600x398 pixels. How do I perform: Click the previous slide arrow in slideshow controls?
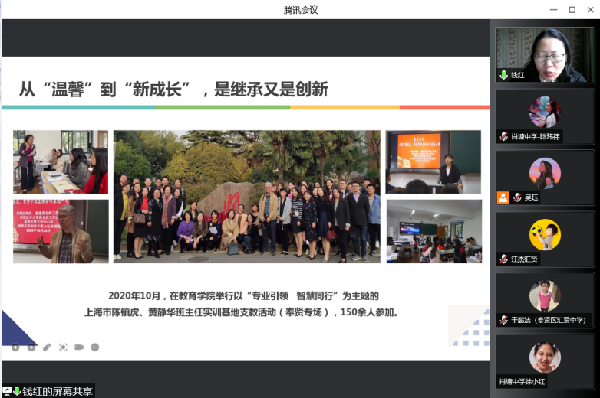tap(15, 347)
